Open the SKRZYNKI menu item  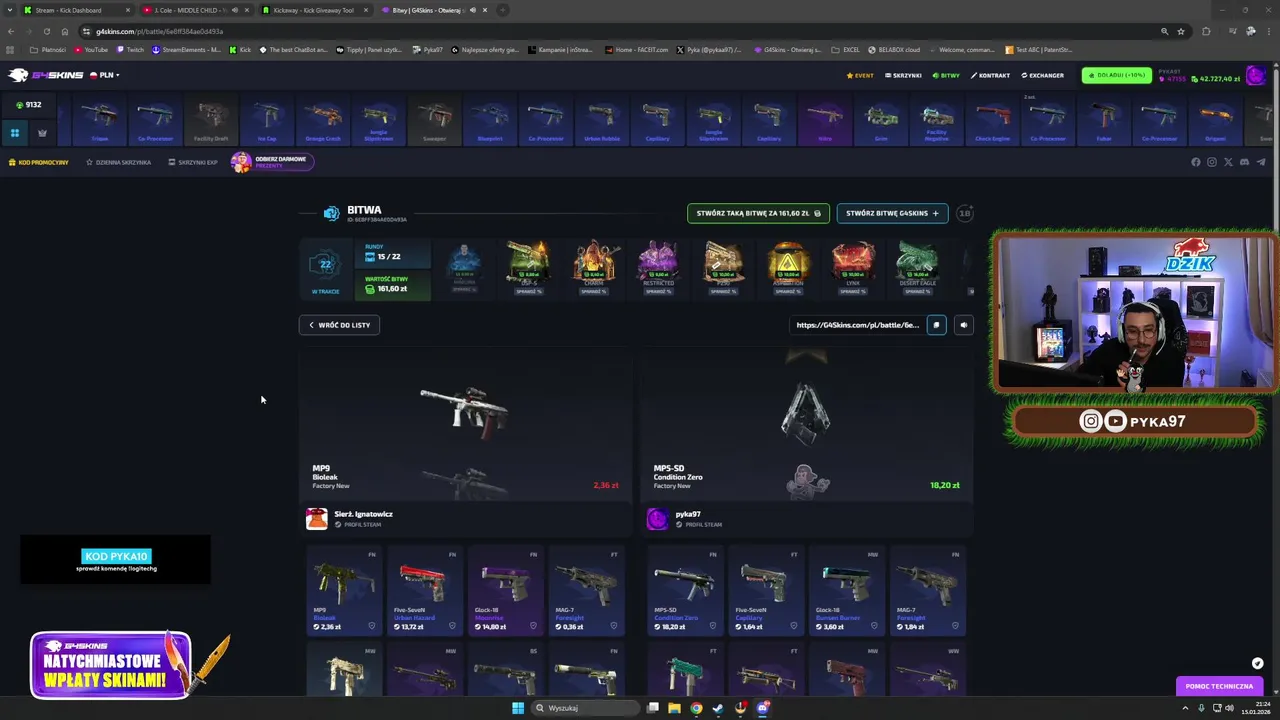[x=903, y=75]
